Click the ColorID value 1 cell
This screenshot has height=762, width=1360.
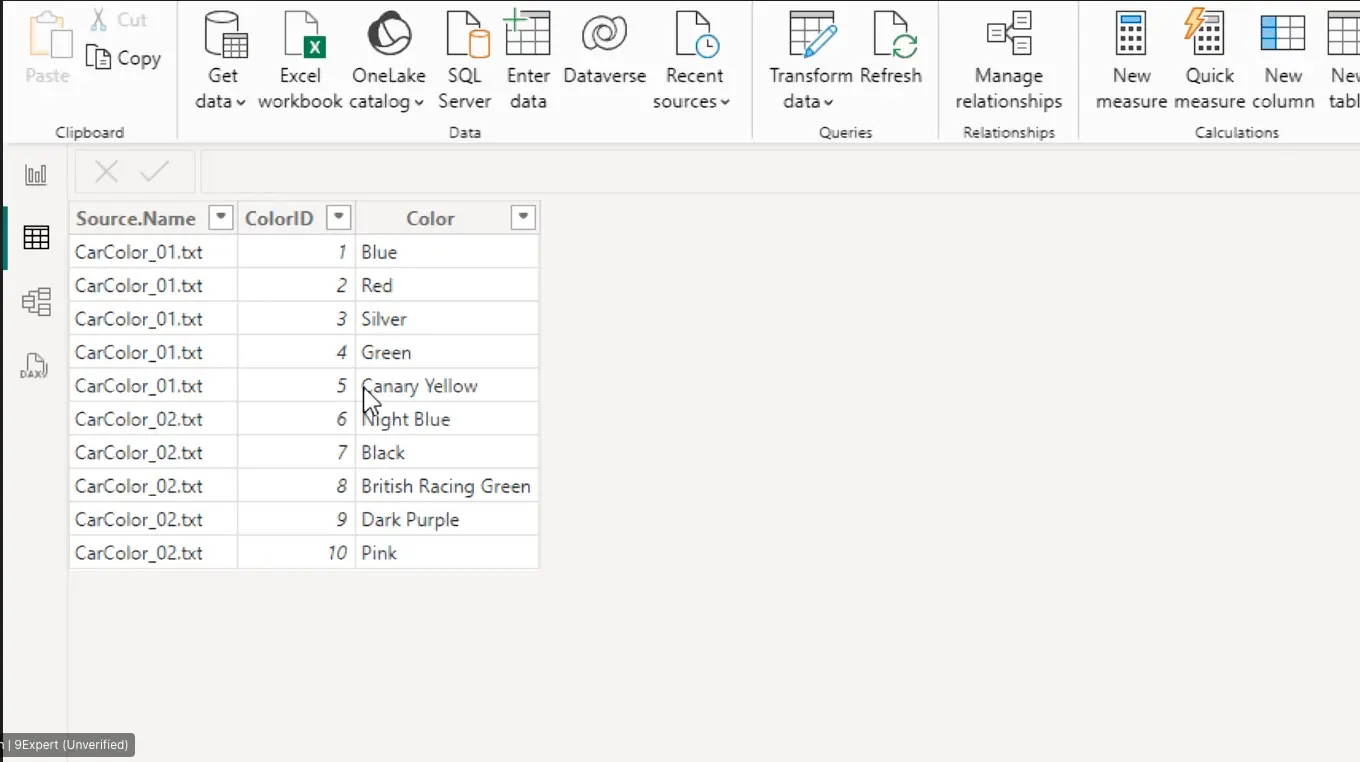point(296,252)
